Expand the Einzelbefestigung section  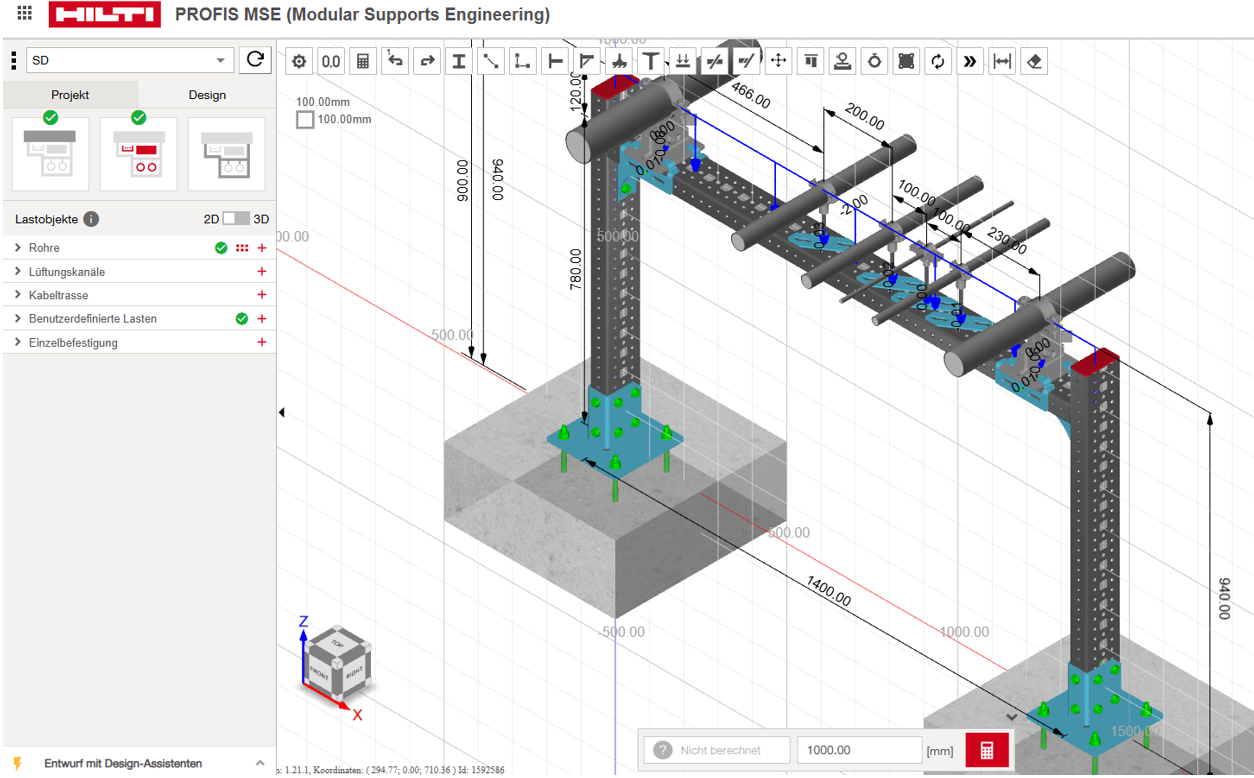18,342
